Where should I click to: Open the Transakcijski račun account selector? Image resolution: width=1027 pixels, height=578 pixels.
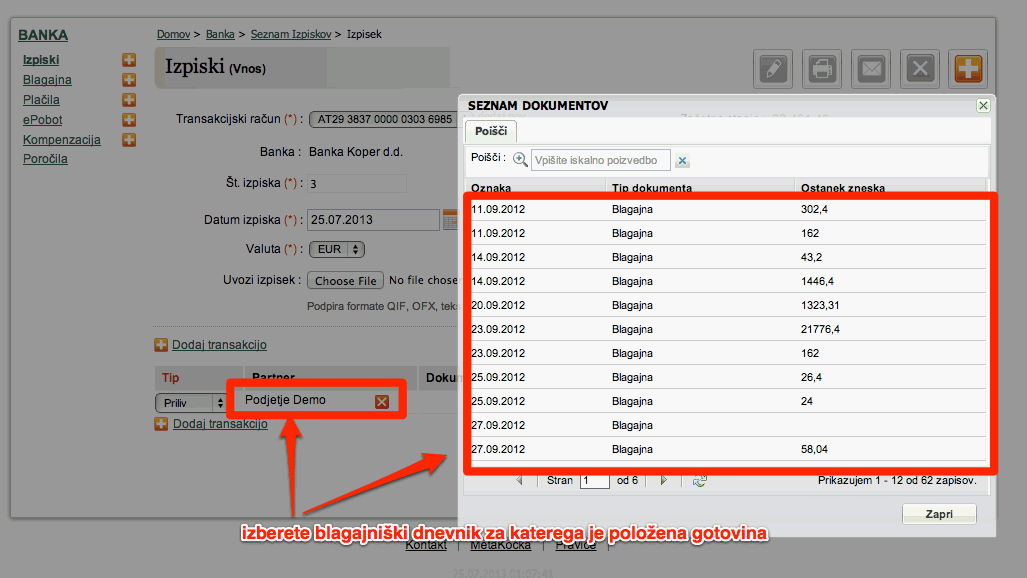[384, 119]
